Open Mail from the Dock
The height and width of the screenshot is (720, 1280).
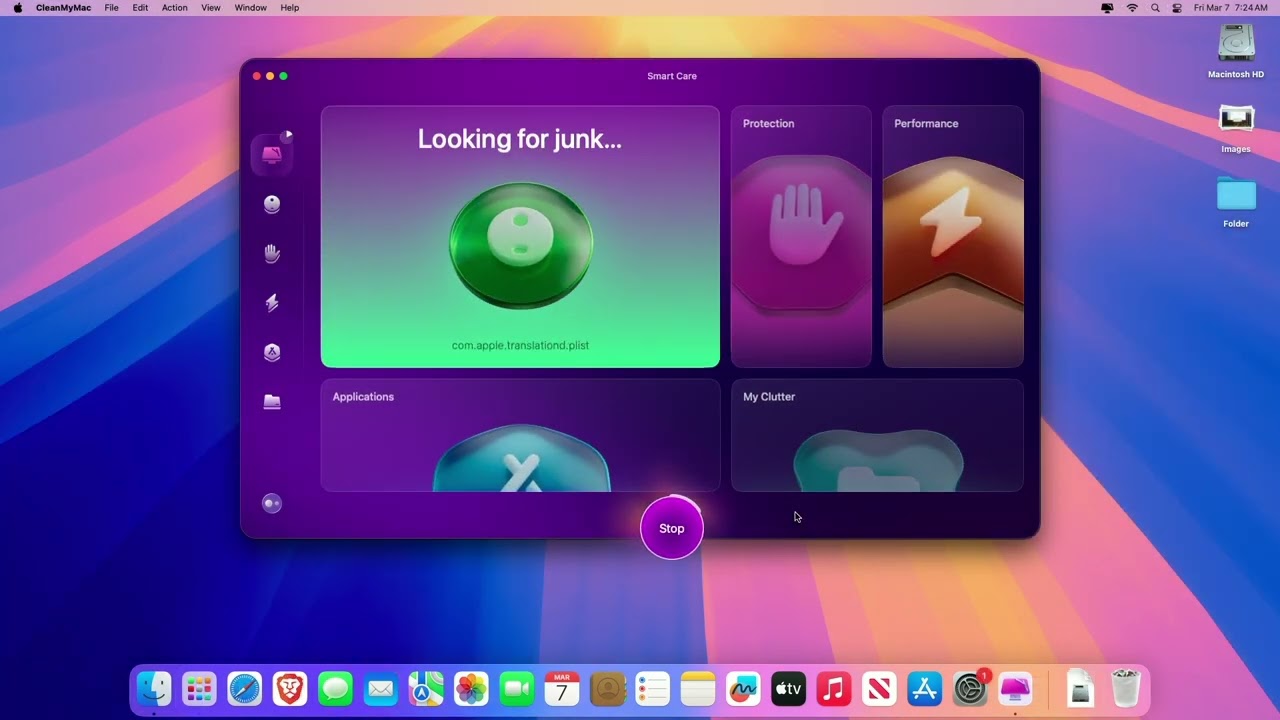[380, 689]
